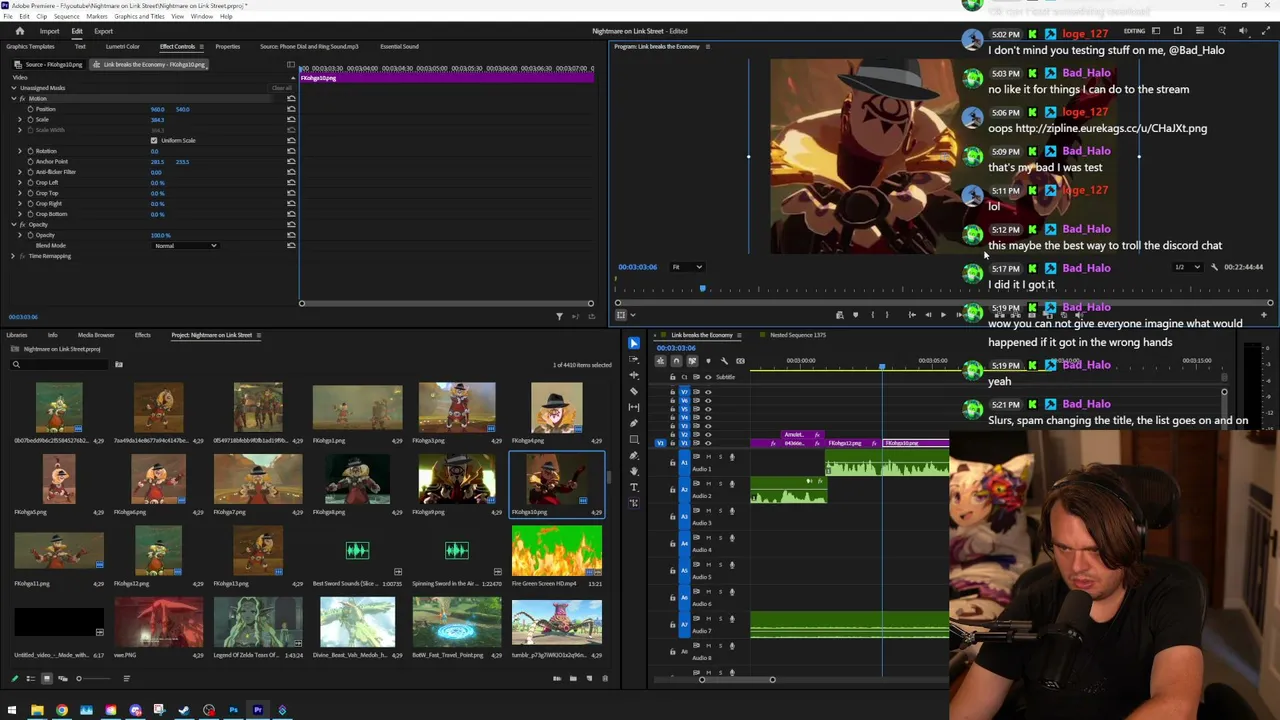Screen dimensions: 1280x720
Task: Go to the Export workspace
Action: pyautogui.click(x=103, y=31)
